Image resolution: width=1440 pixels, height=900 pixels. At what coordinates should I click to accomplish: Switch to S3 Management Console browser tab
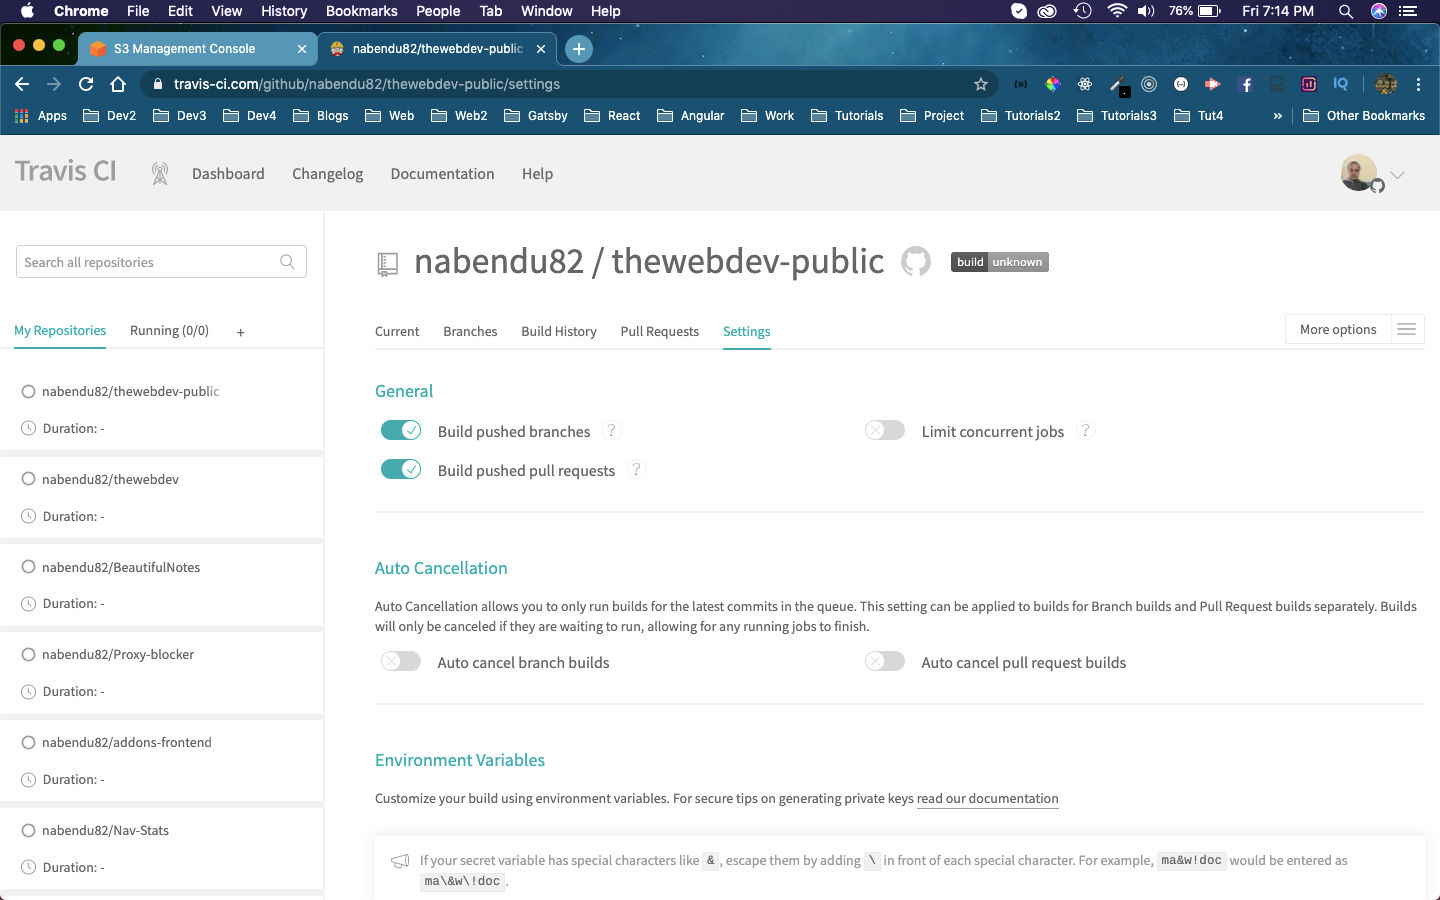[198, 48]
